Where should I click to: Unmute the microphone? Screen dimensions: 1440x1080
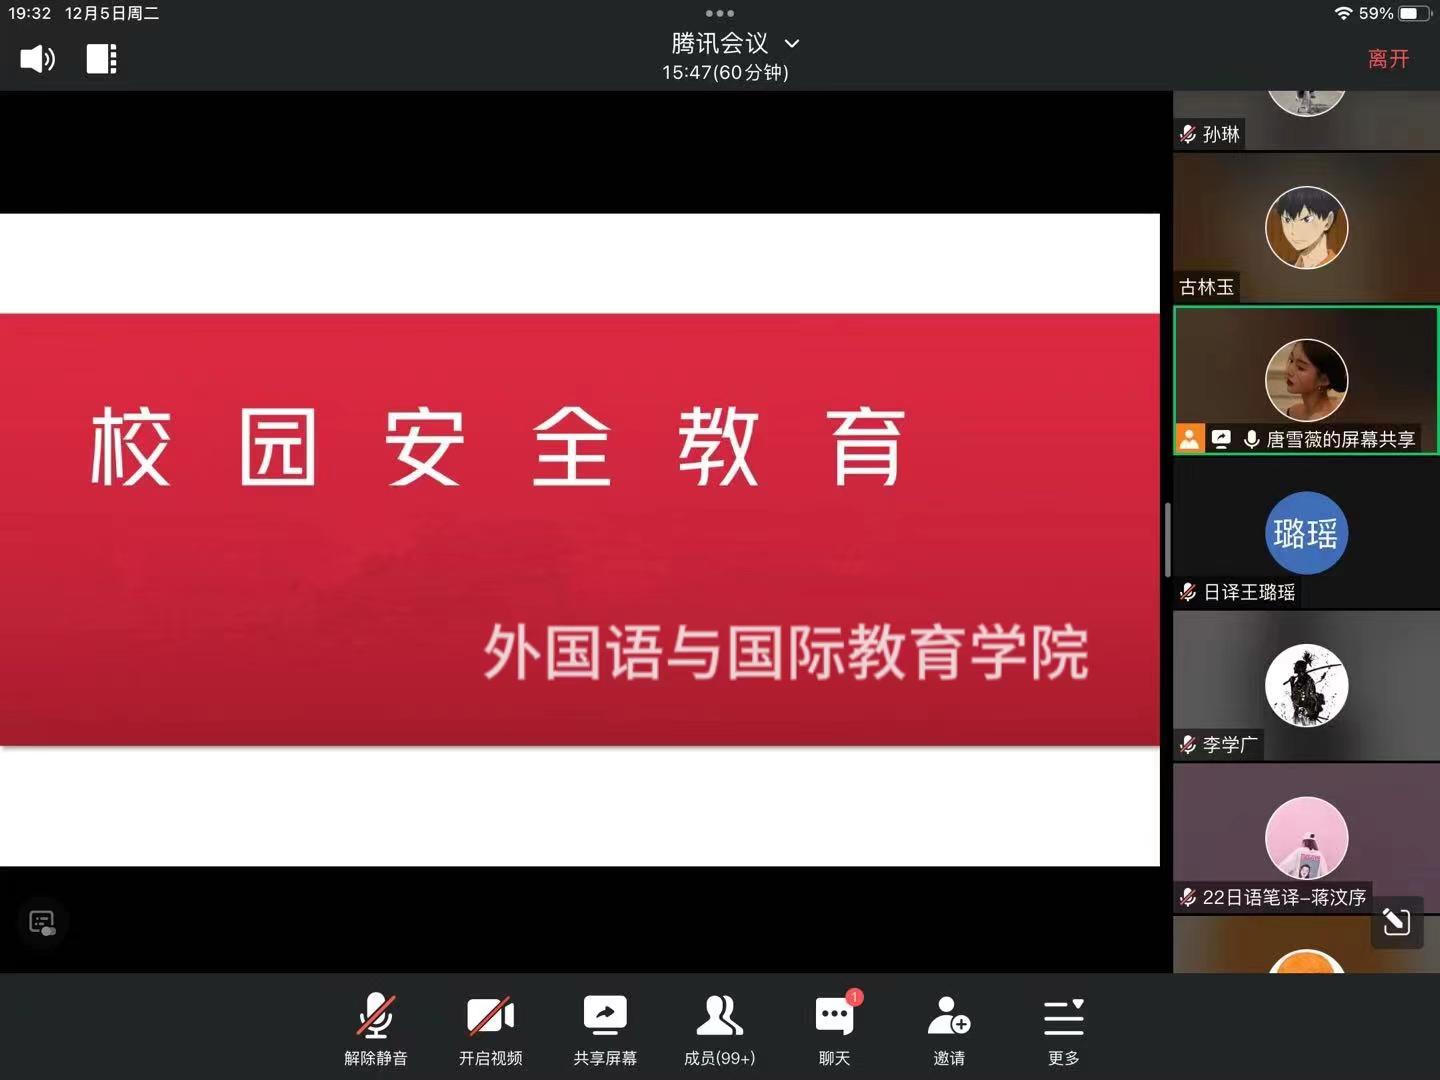(376, 1029)
